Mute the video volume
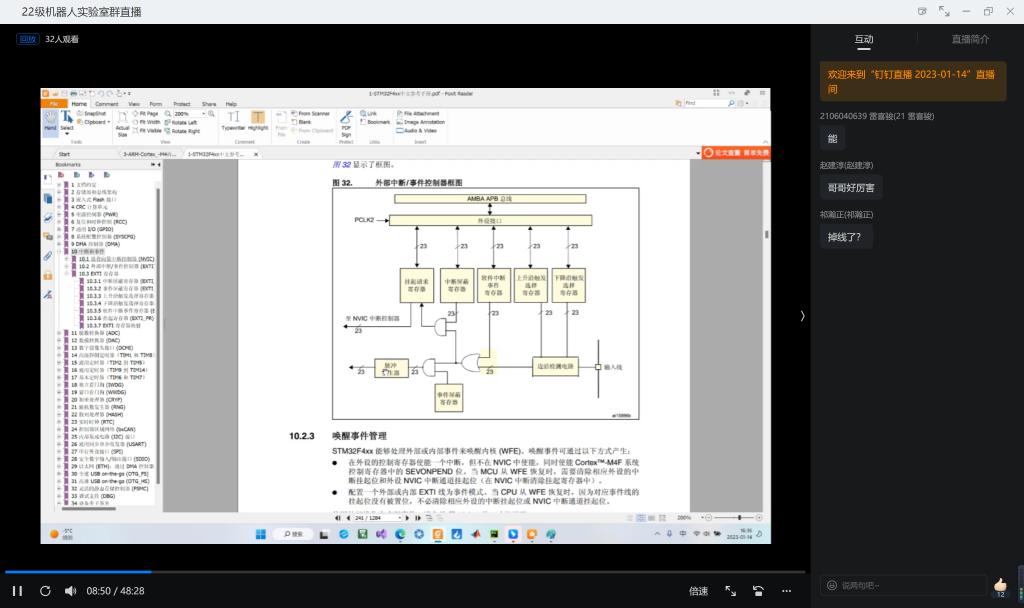This screenshot has height=608, width=1024. 70,591
